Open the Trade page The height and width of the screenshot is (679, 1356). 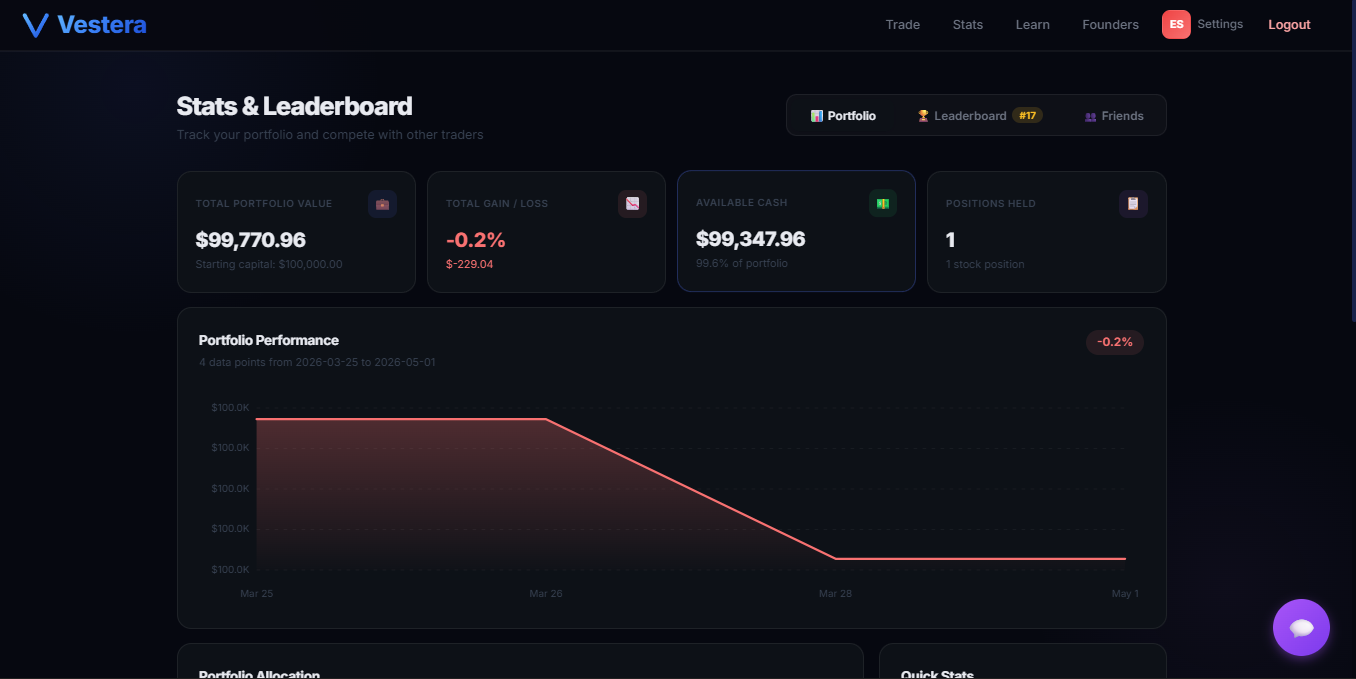(x=902, y=25)
